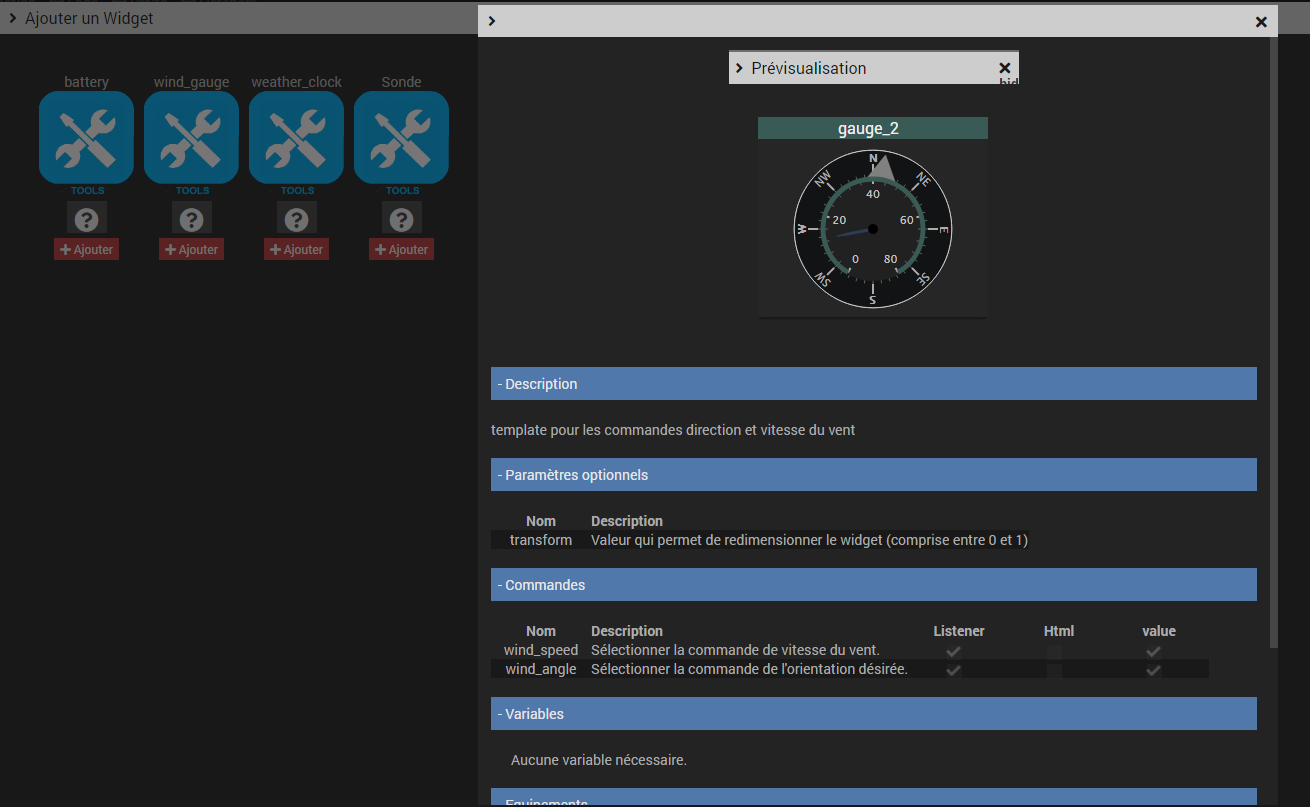This screenshot has height=807, width=1310.
Task: Click the template description text
Action: pyautogui.click(x=673, y=430)
